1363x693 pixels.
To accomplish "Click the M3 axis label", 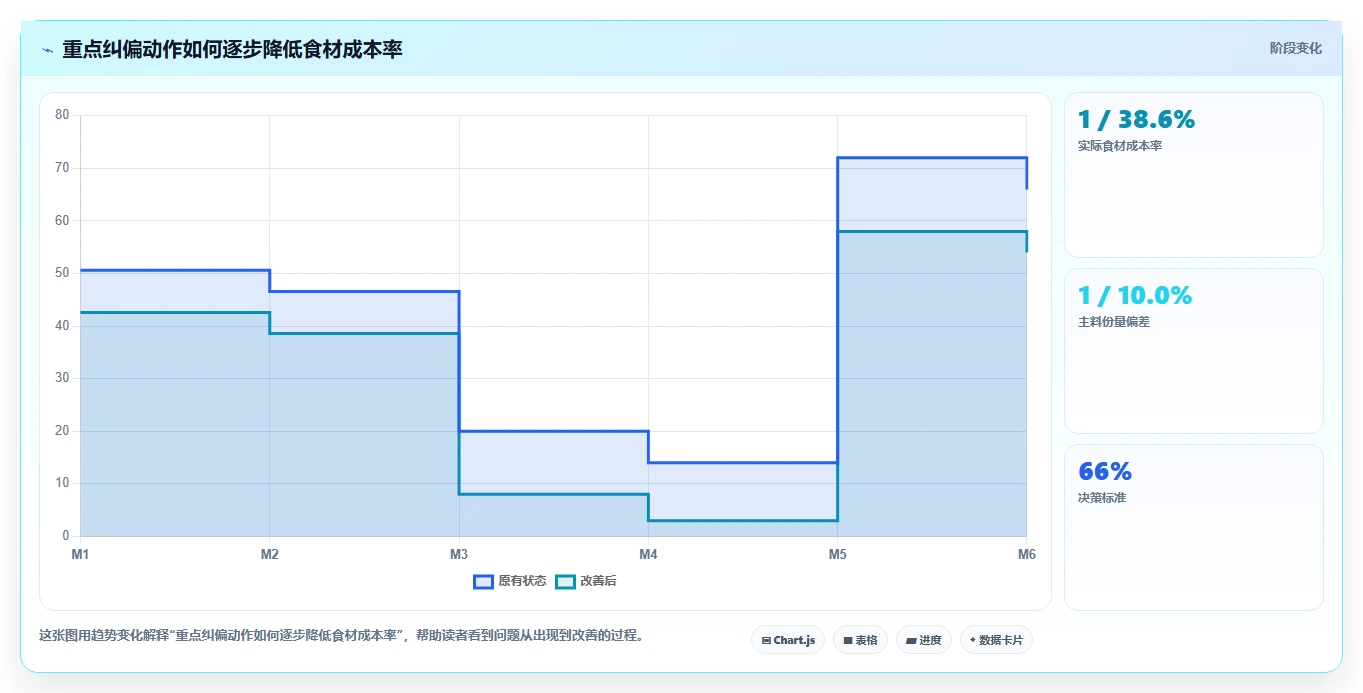I will coord(459,554).
